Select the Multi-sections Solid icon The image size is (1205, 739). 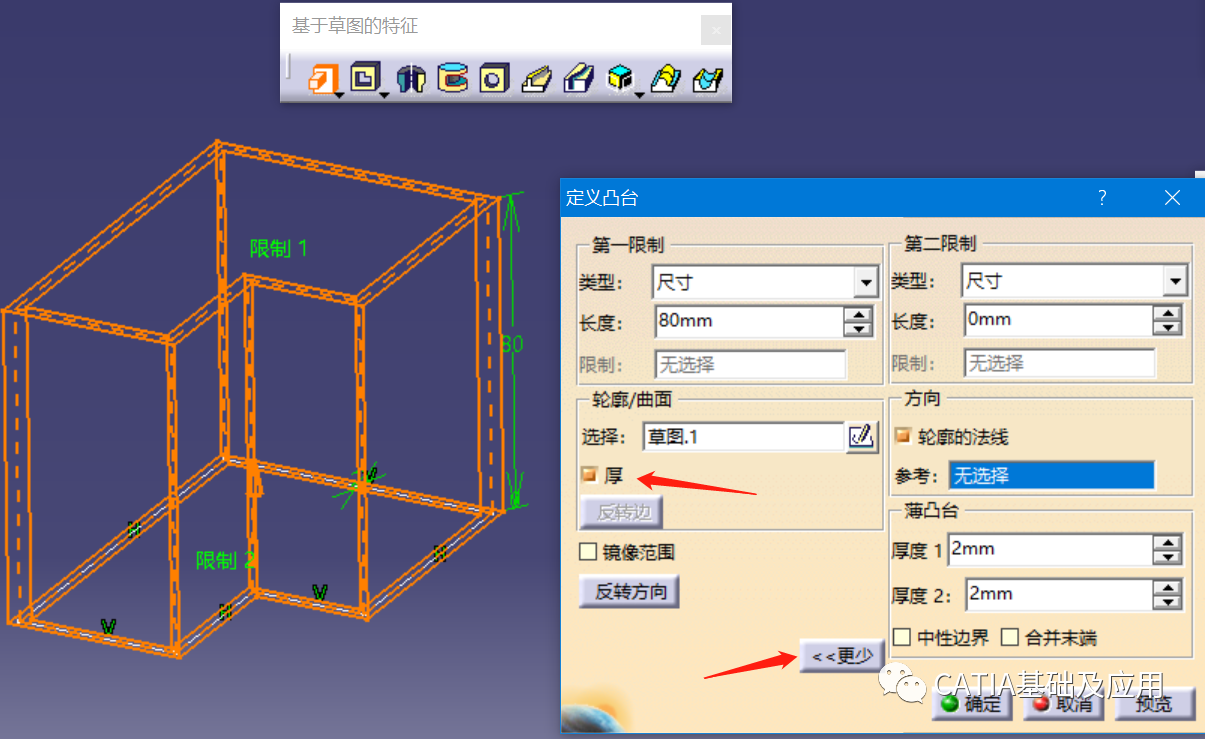tap(665, 79)
